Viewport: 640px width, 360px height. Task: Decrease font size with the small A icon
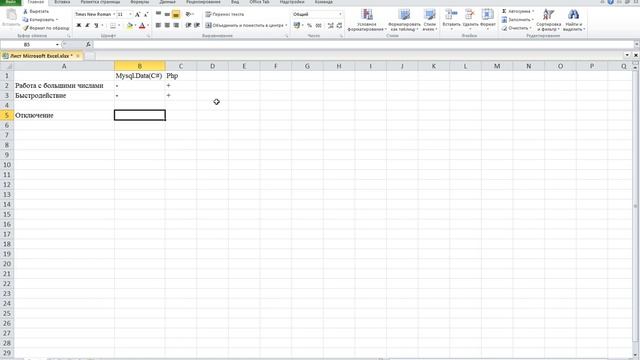pos(146,14)
